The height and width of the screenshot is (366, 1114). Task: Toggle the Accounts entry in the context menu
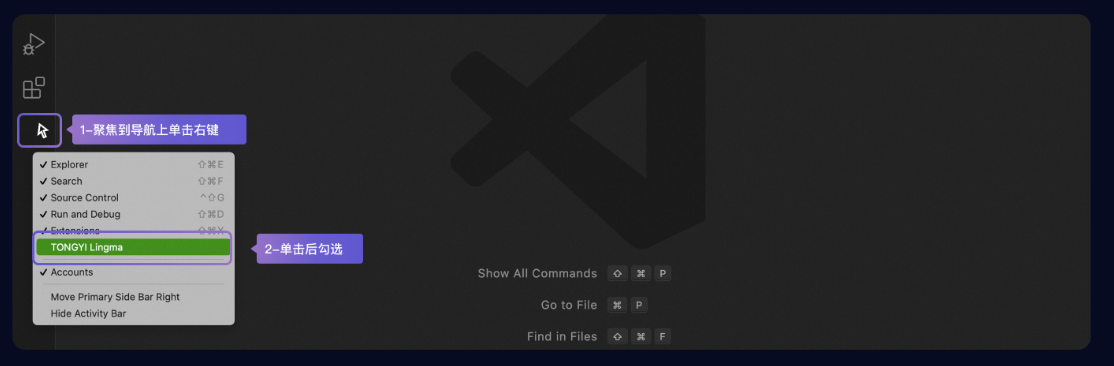134,272
